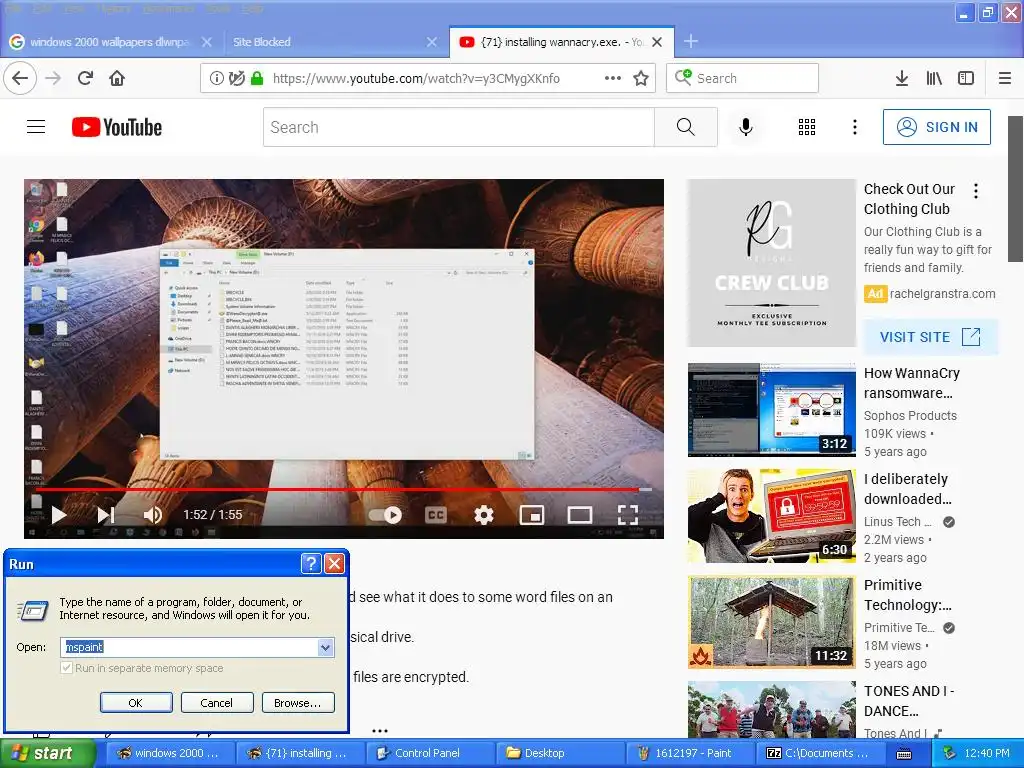This screenshot has height=768, width=1024.
Task: Open the page actions three-dot menu in the address bar
Action: pyautogui.click(x=613, y=78)
